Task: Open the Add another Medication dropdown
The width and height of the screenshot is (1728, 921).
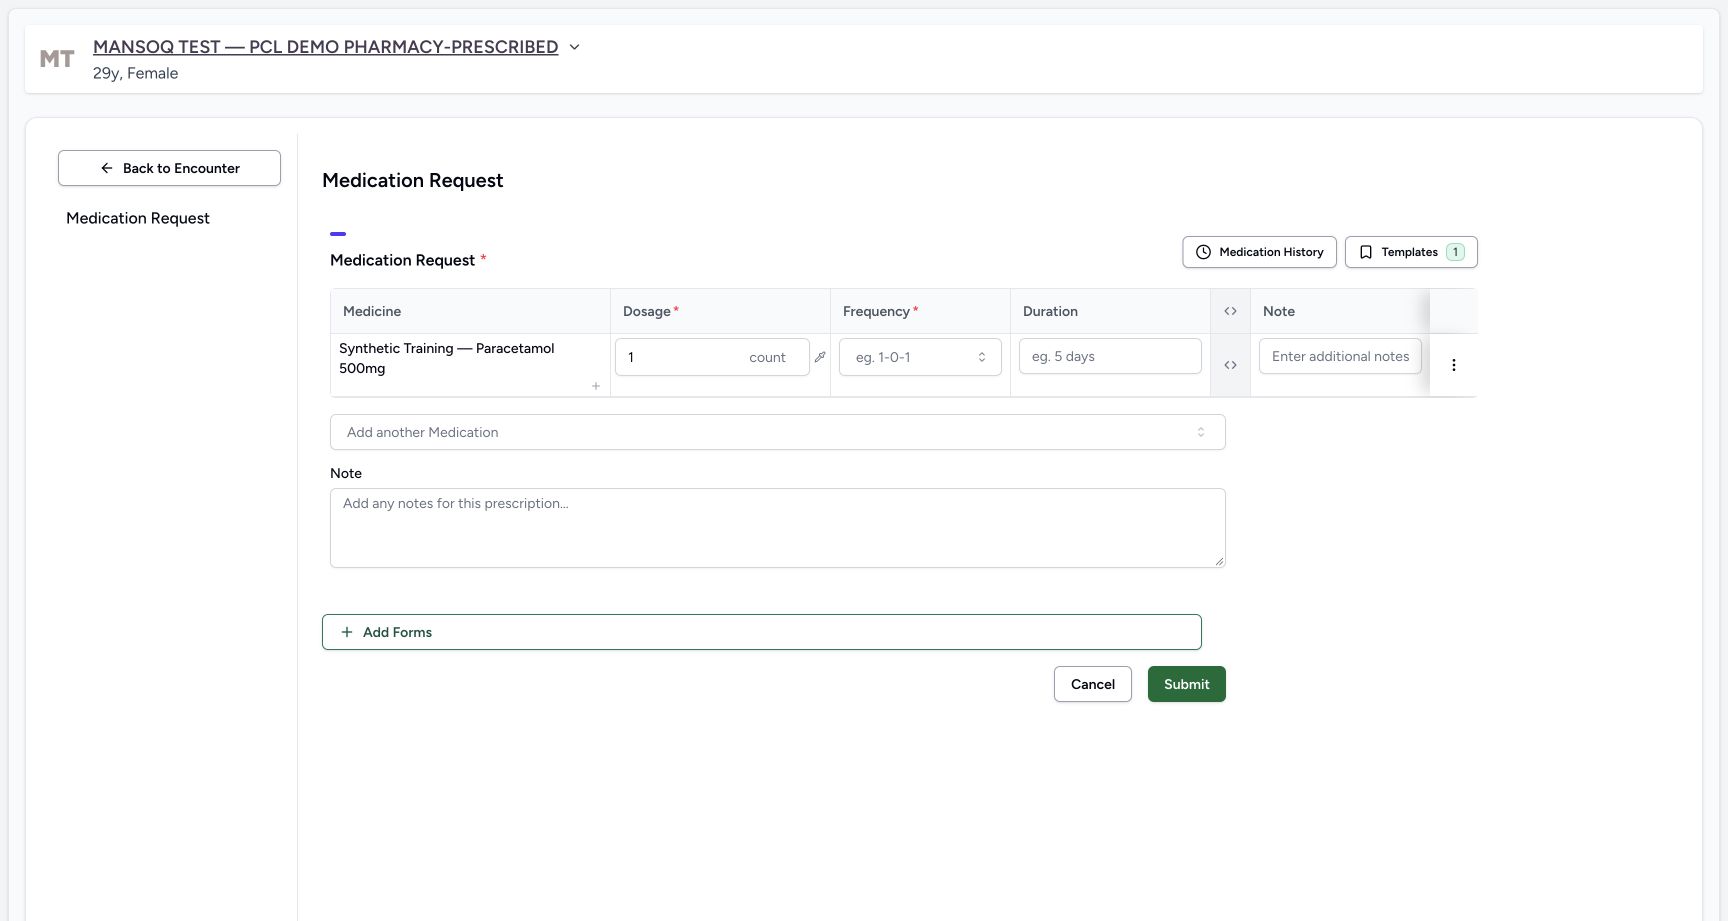Action: click(777, 432)
